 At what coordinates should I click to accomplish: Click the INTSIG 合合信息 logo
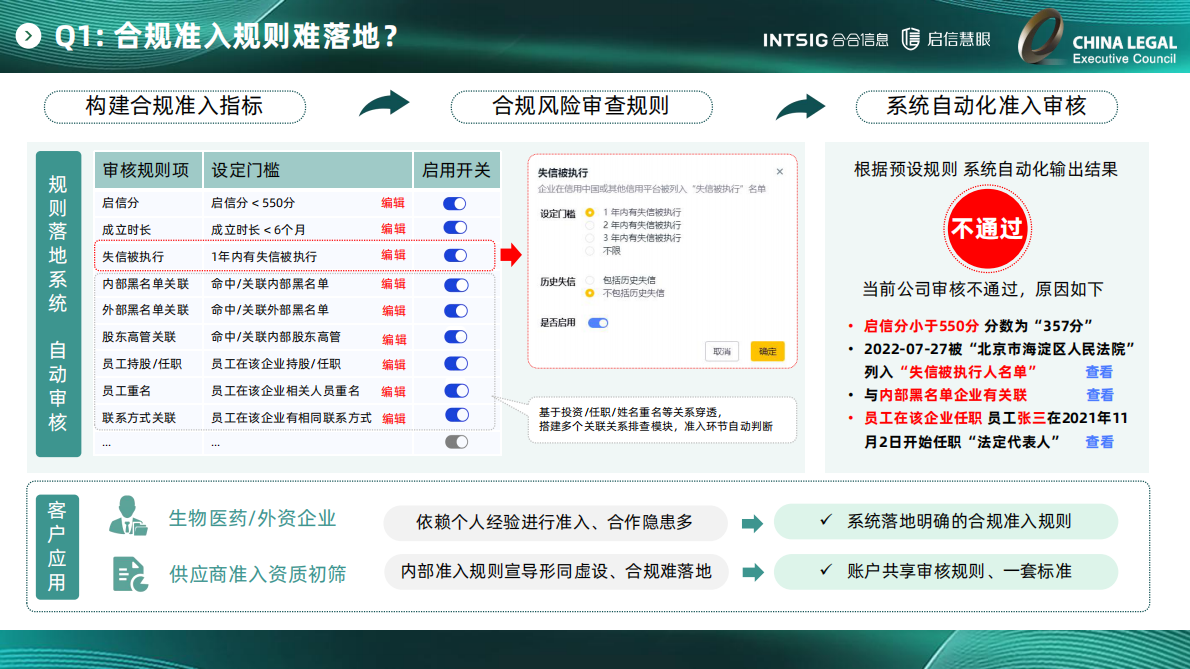point(823,40)
